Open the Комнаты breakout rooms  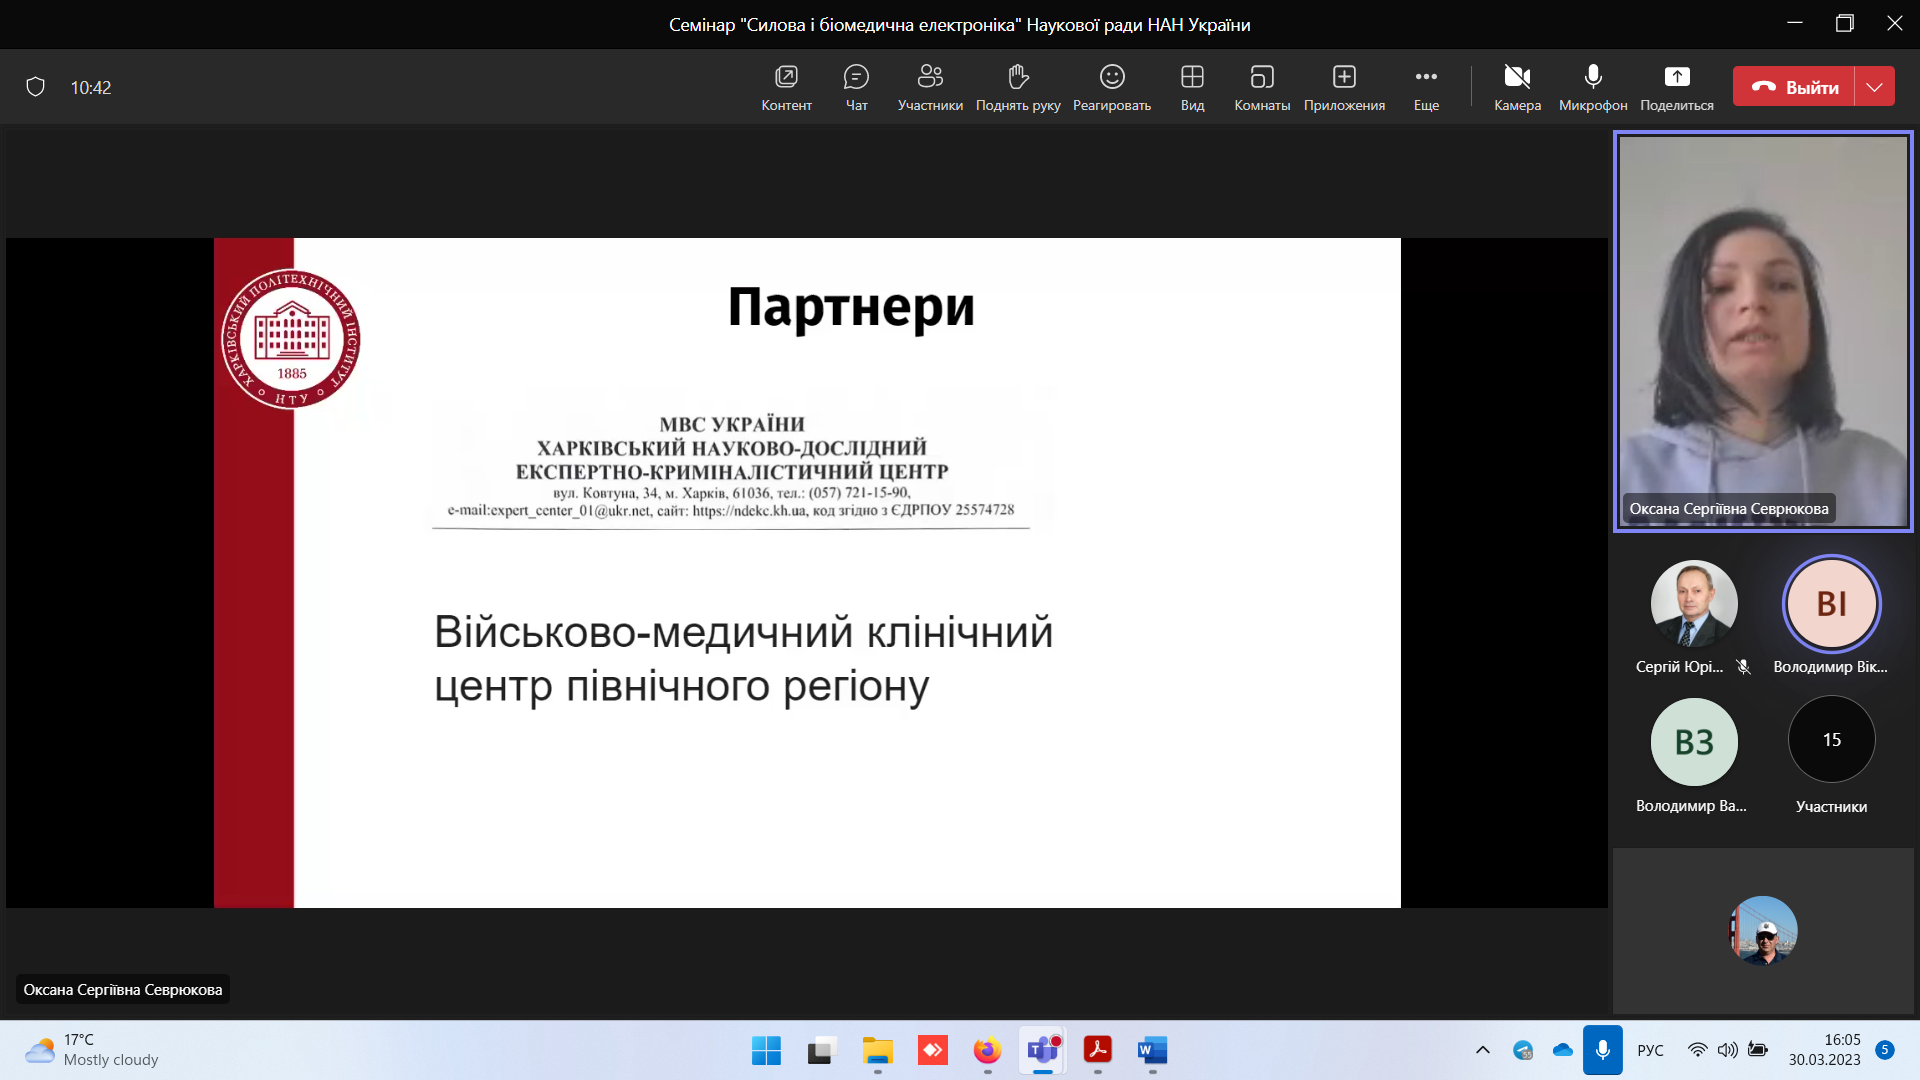1262,87
